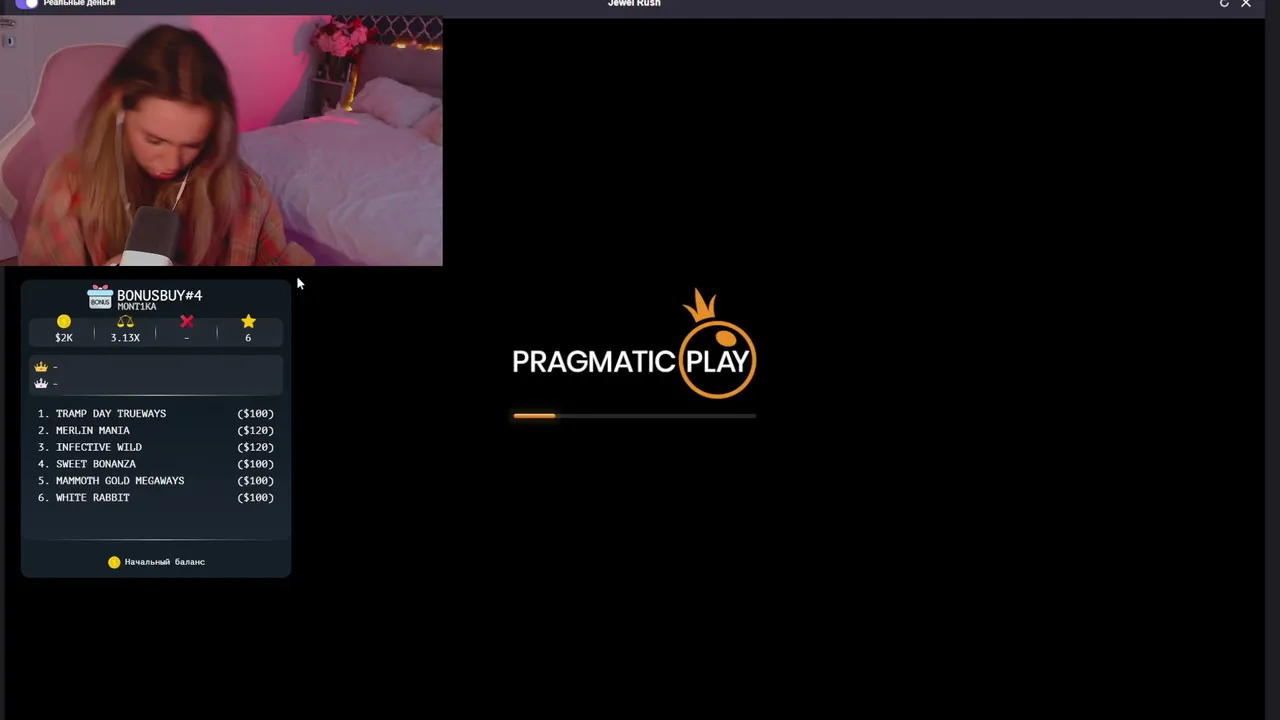Click the Реальные деньги label
The height and width of the screenshot is (720, 1280).
(79, 3)
